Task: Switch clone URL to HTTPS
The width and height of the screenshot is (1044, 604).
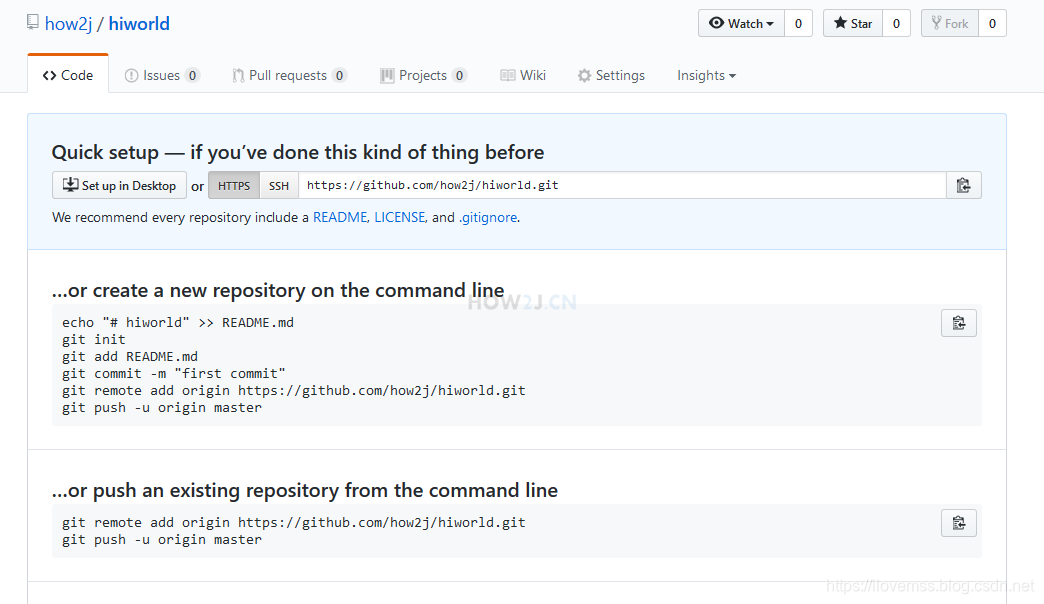Action: click(x=233, y=185)
